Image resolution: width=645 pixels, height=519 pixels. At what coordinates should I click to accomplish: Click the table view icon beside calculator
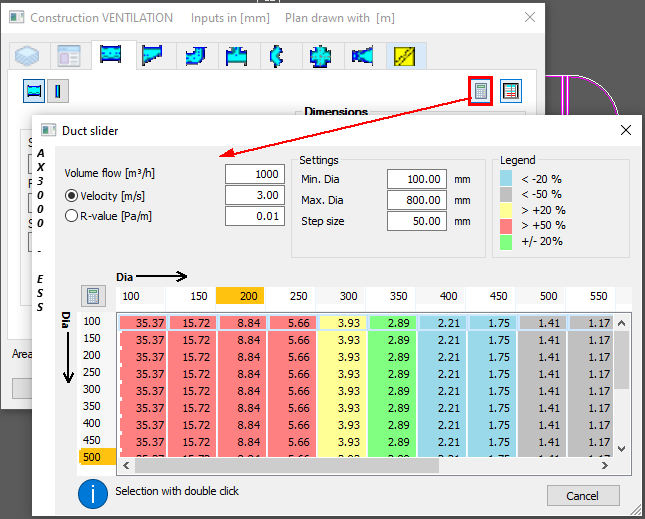click(x=511, y=91)
